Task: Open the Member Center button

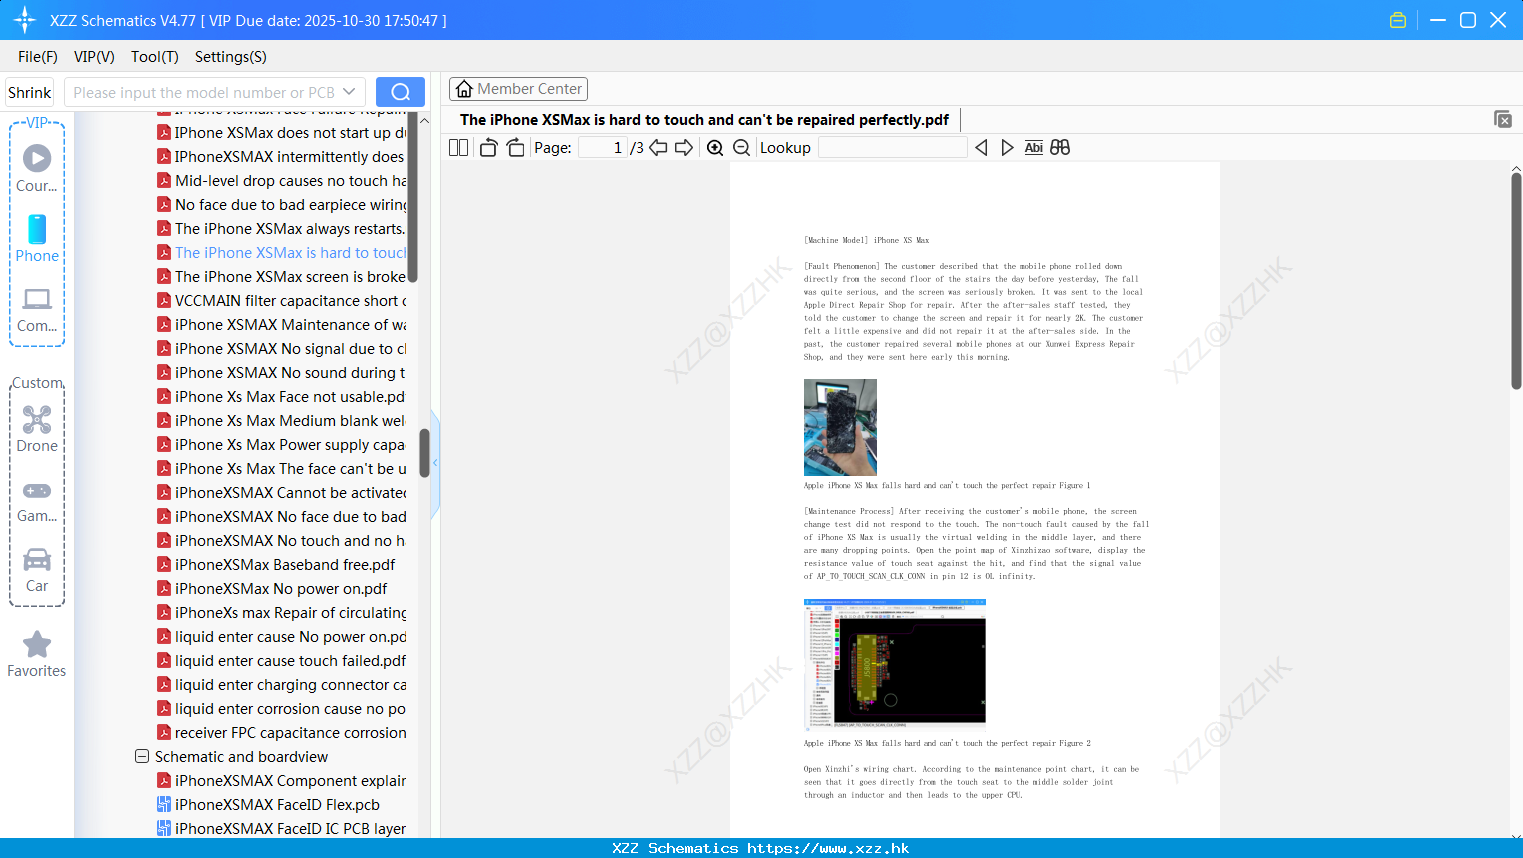Action: 518,89
